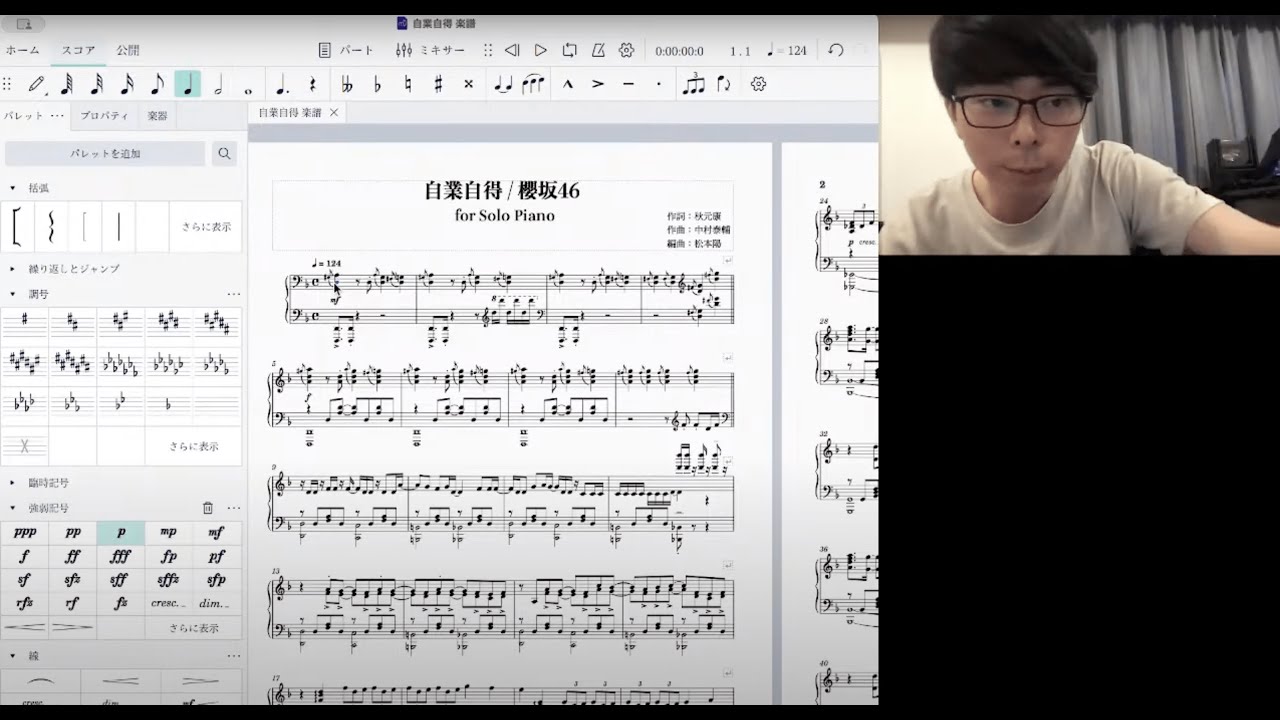The width and height of the screenshot is (1280, 720).
Task: Expand the 繰り返しとジャンプ palette section
Action: [x=13, y=269]
